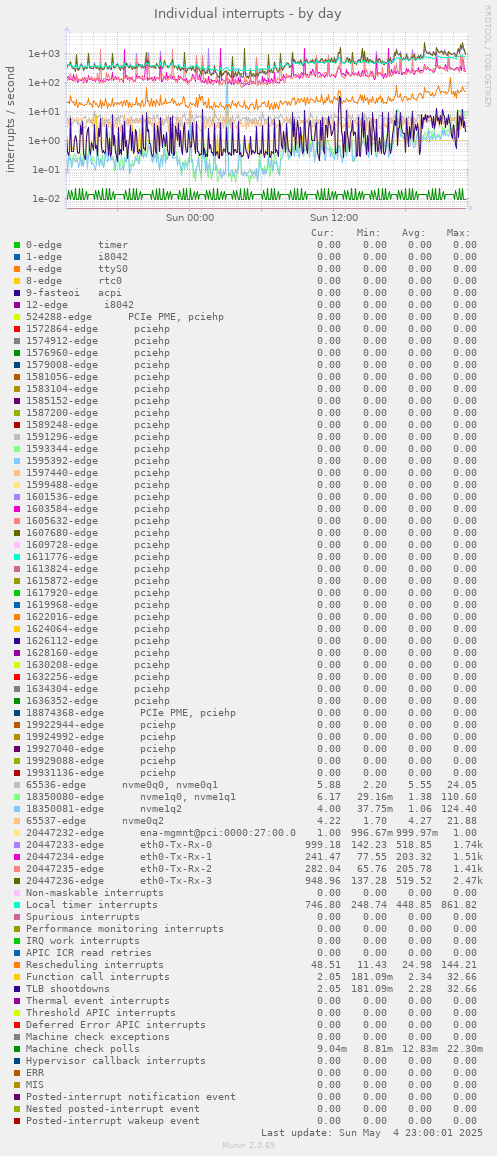Click the graph title Individual interrupts by day
497x1156 pixels.
click(x=248, y=13)
